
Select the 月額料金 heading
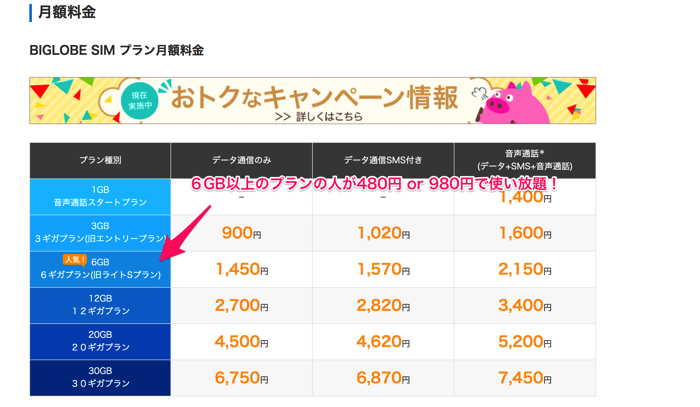(67, 12)
